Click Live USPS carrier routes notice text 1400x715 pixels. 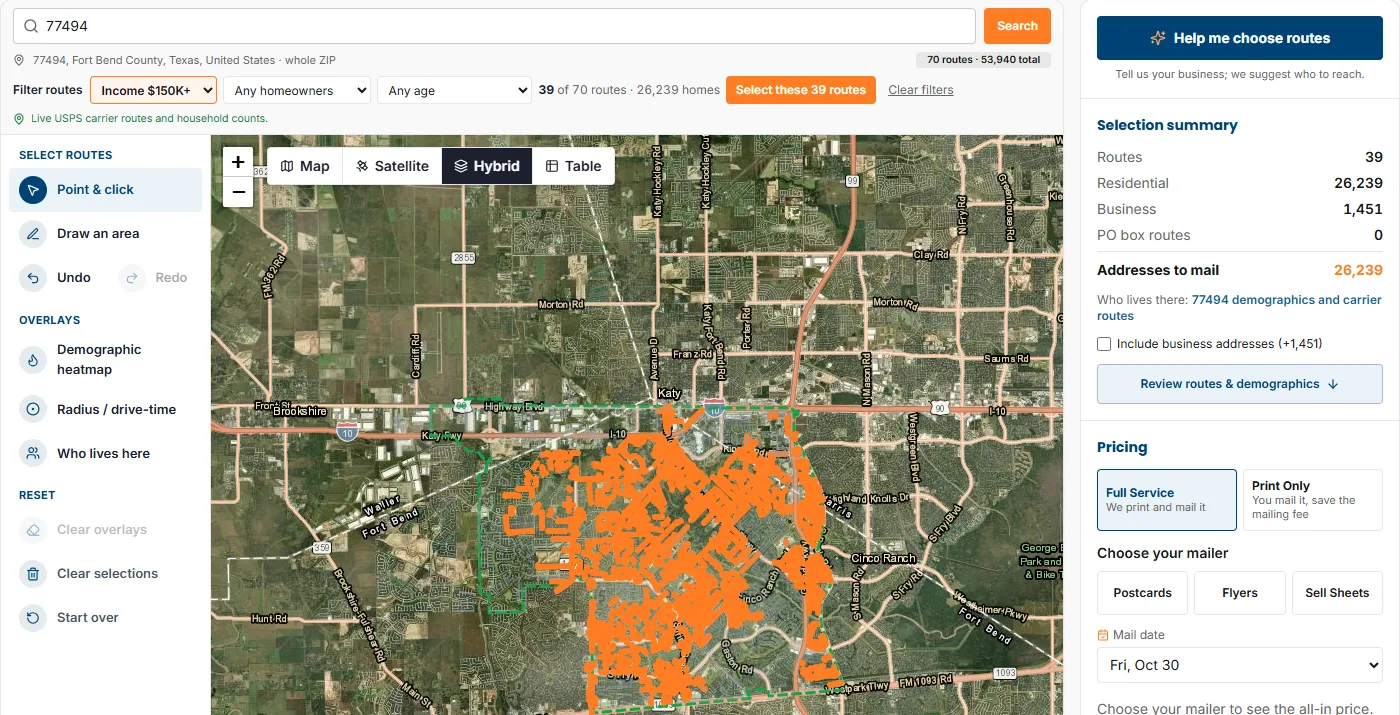[149, 118]
